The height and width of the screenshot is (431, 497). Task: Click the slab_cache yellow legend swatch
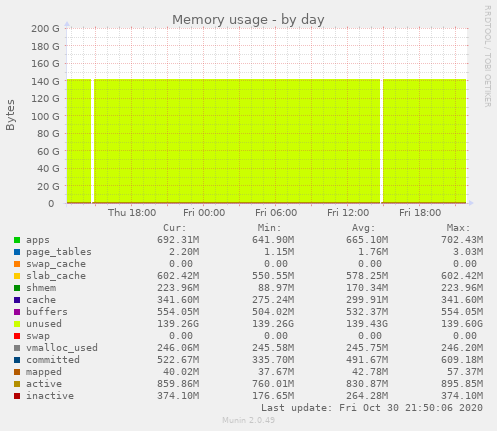point(17,276)
